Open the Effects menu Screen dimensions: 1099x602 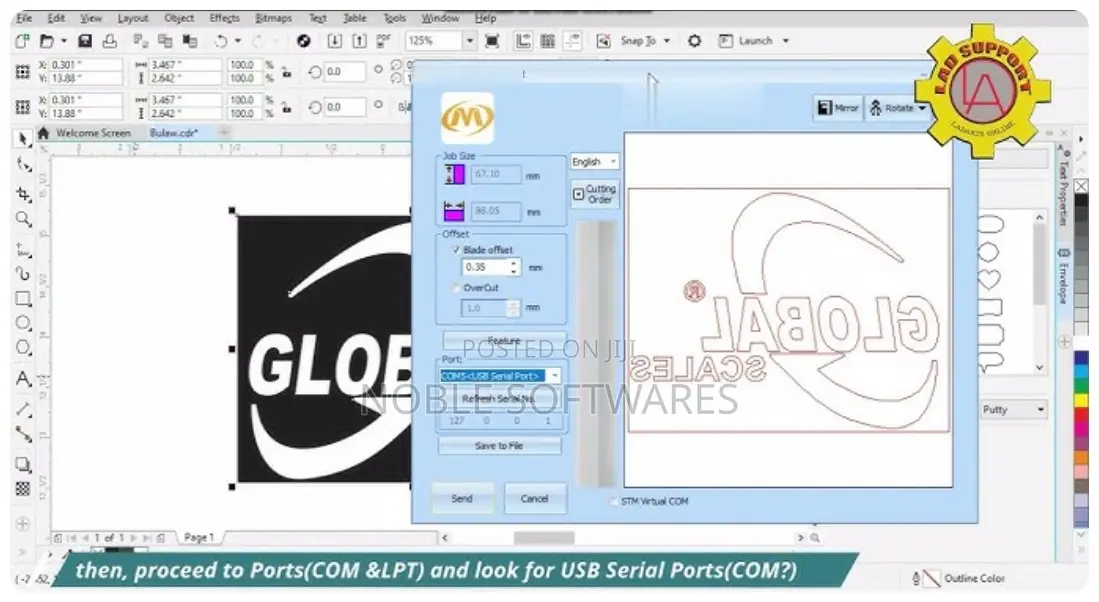224,18
